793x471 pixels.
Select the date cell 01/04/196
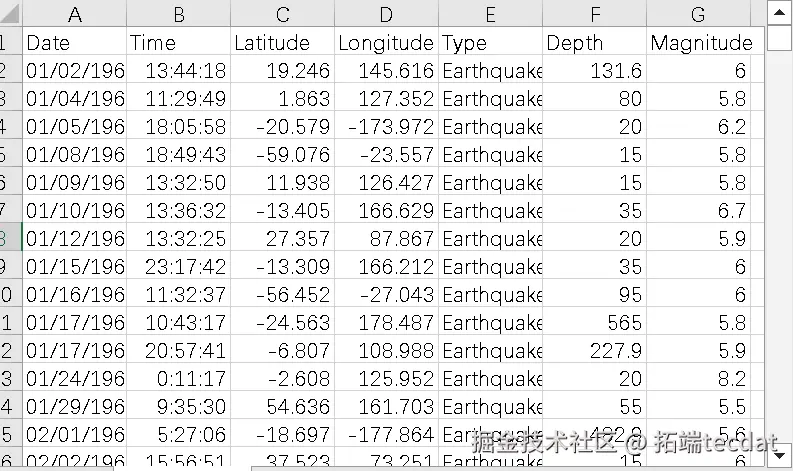click(75, 97)
